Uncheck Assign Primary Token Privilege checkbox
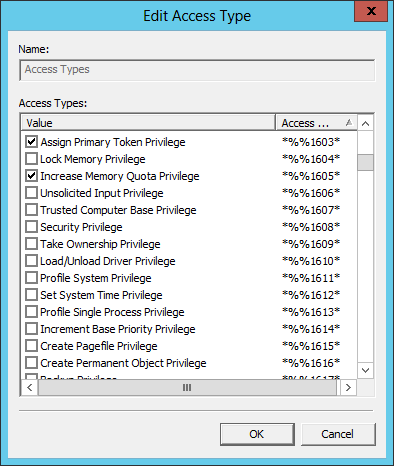394x466 pixels. (31, 142)
